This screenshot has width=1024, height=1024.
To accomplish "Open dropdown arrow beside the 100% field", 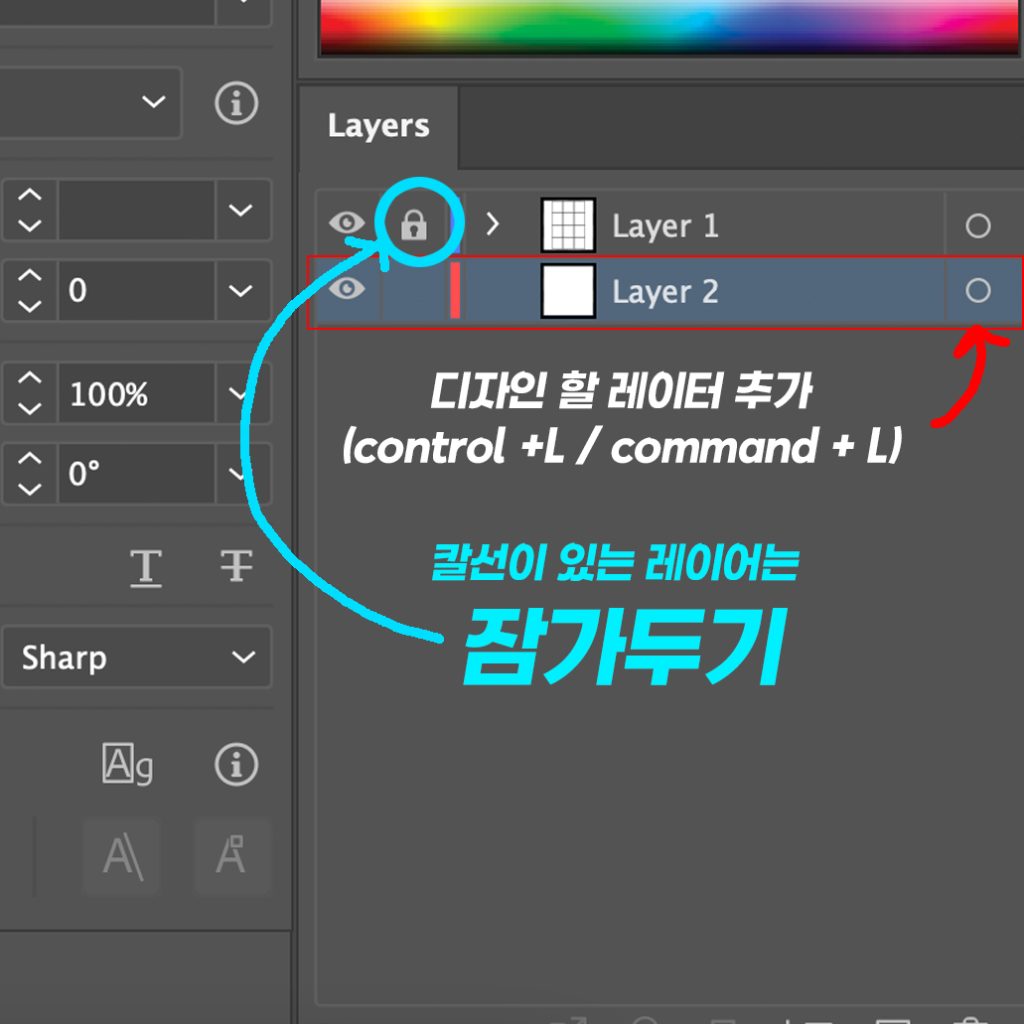I will (x=242, y=394).
